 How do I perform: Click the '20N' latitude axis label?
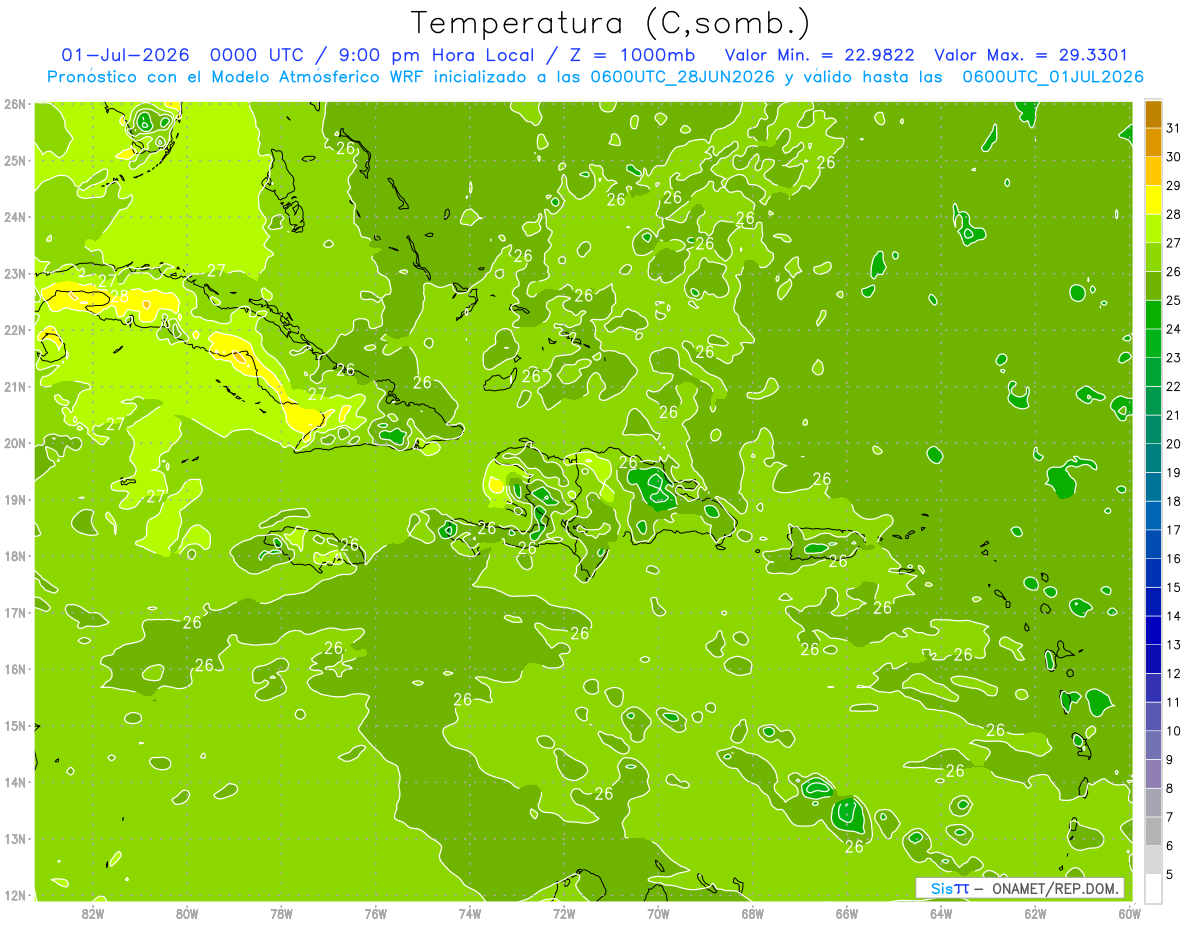pos(15,443)
